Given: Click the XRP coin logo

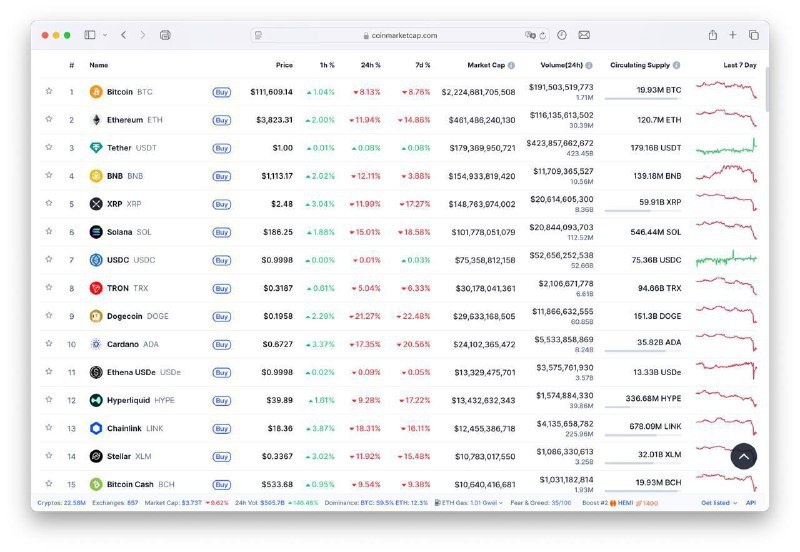Looking at the screenshot, I should point(96,204).
